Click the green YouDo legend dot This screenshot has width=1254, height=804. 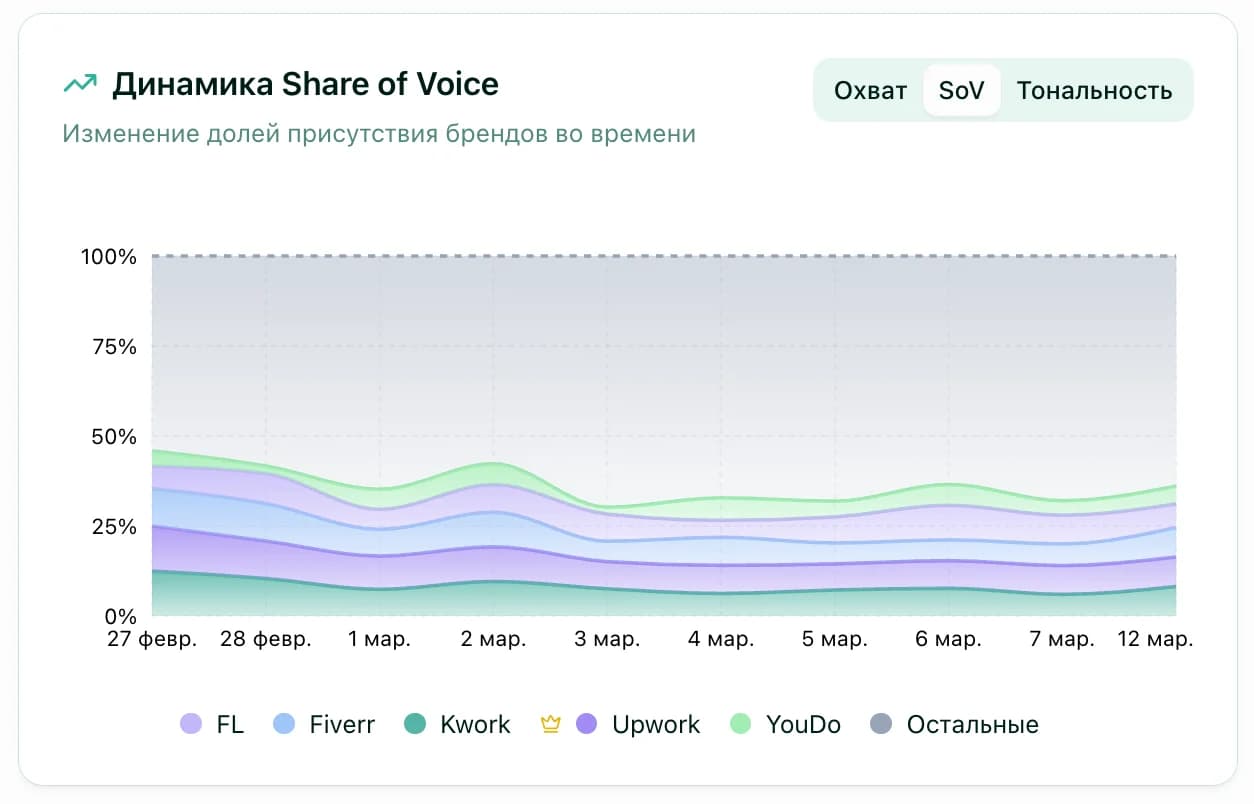coord(741,724)
